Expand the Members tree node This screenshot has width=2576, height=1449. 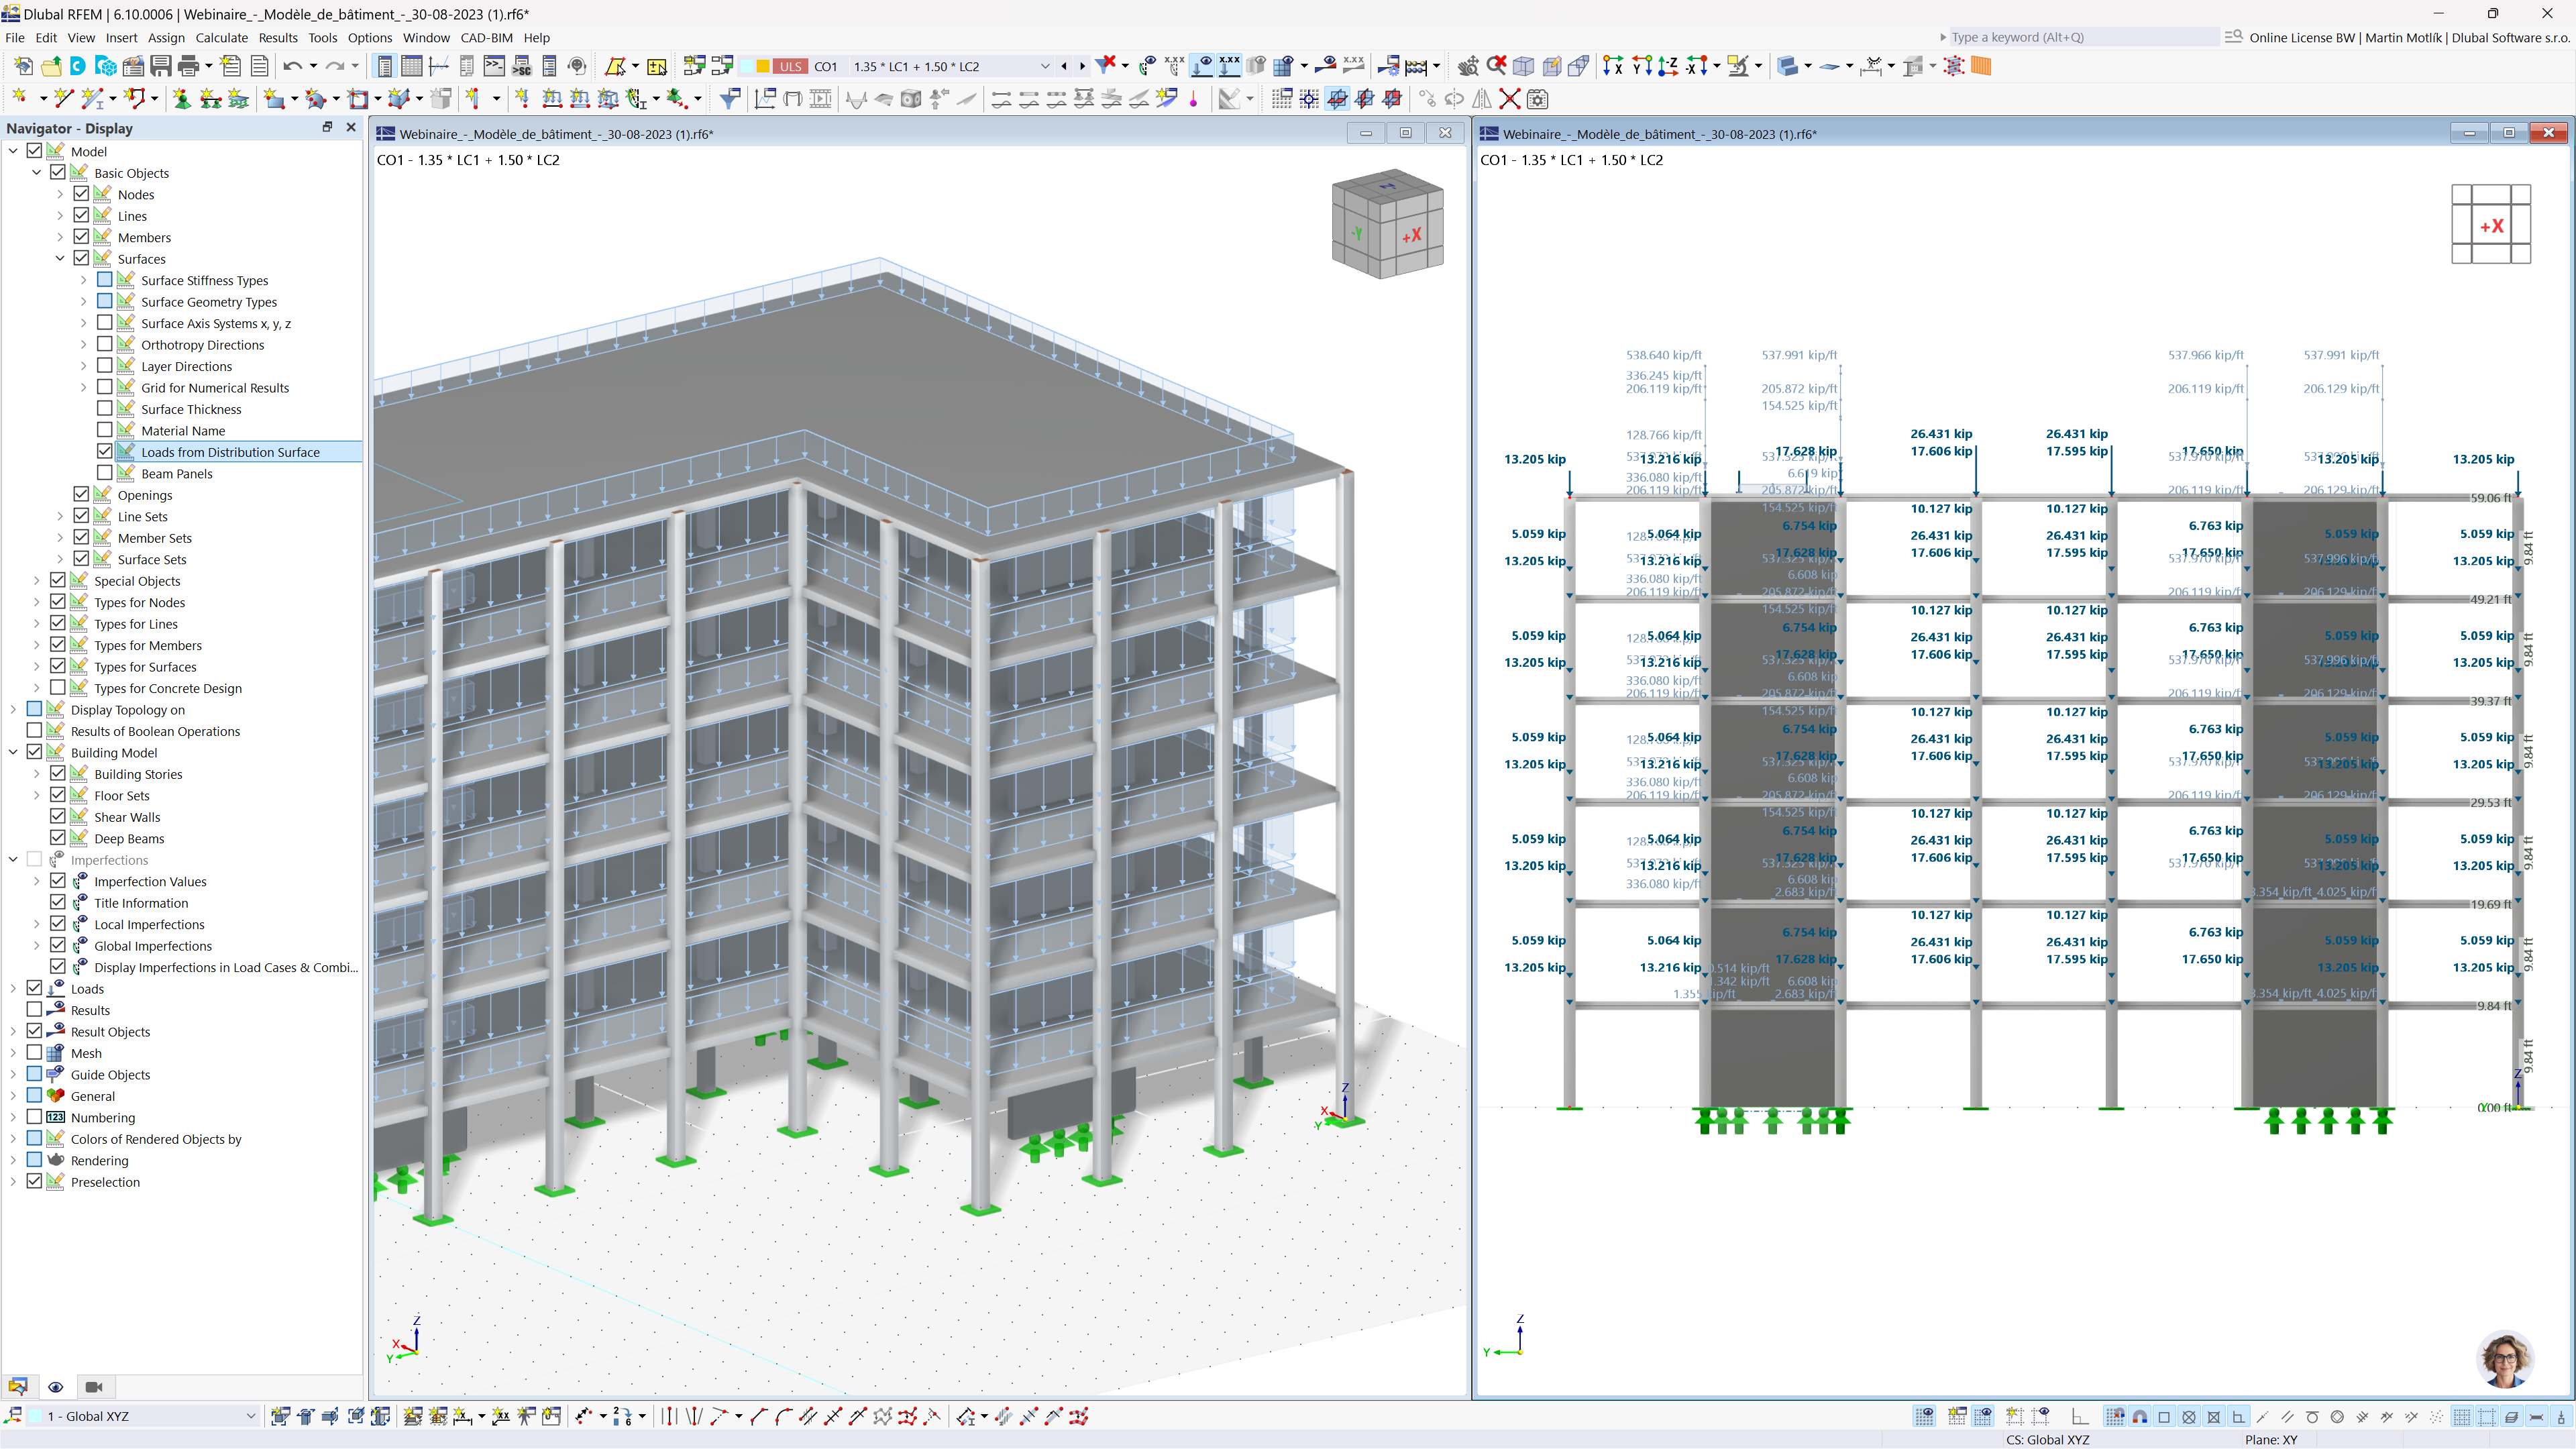click(x=59, y=237)
